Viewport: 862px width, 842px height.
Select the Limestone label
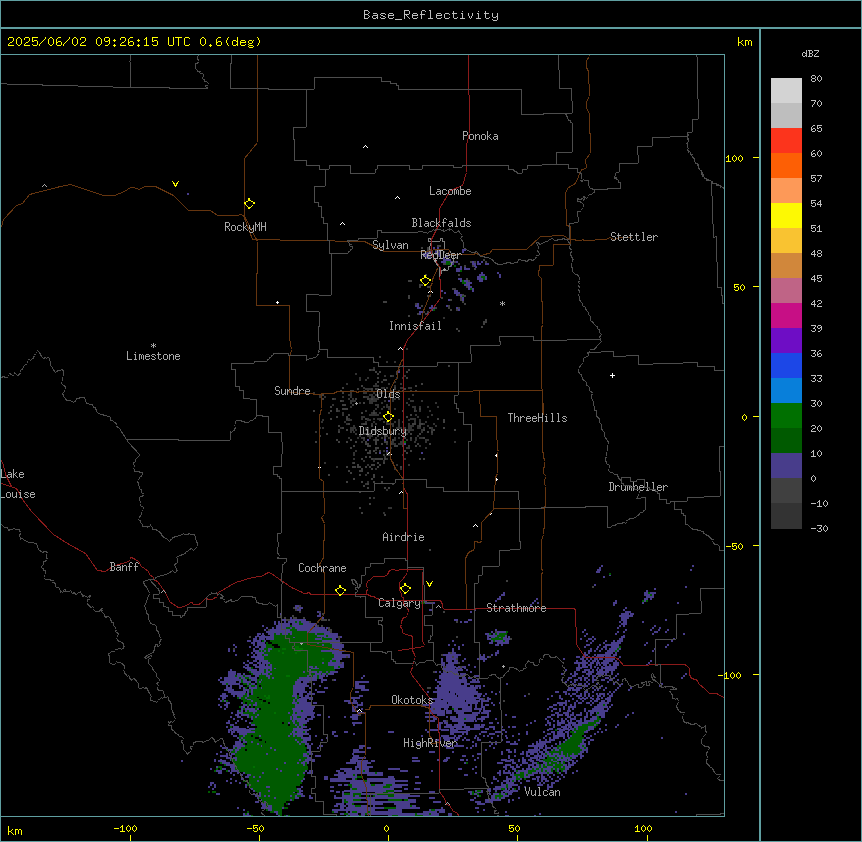pyautogui.click(x=153, y=356)
